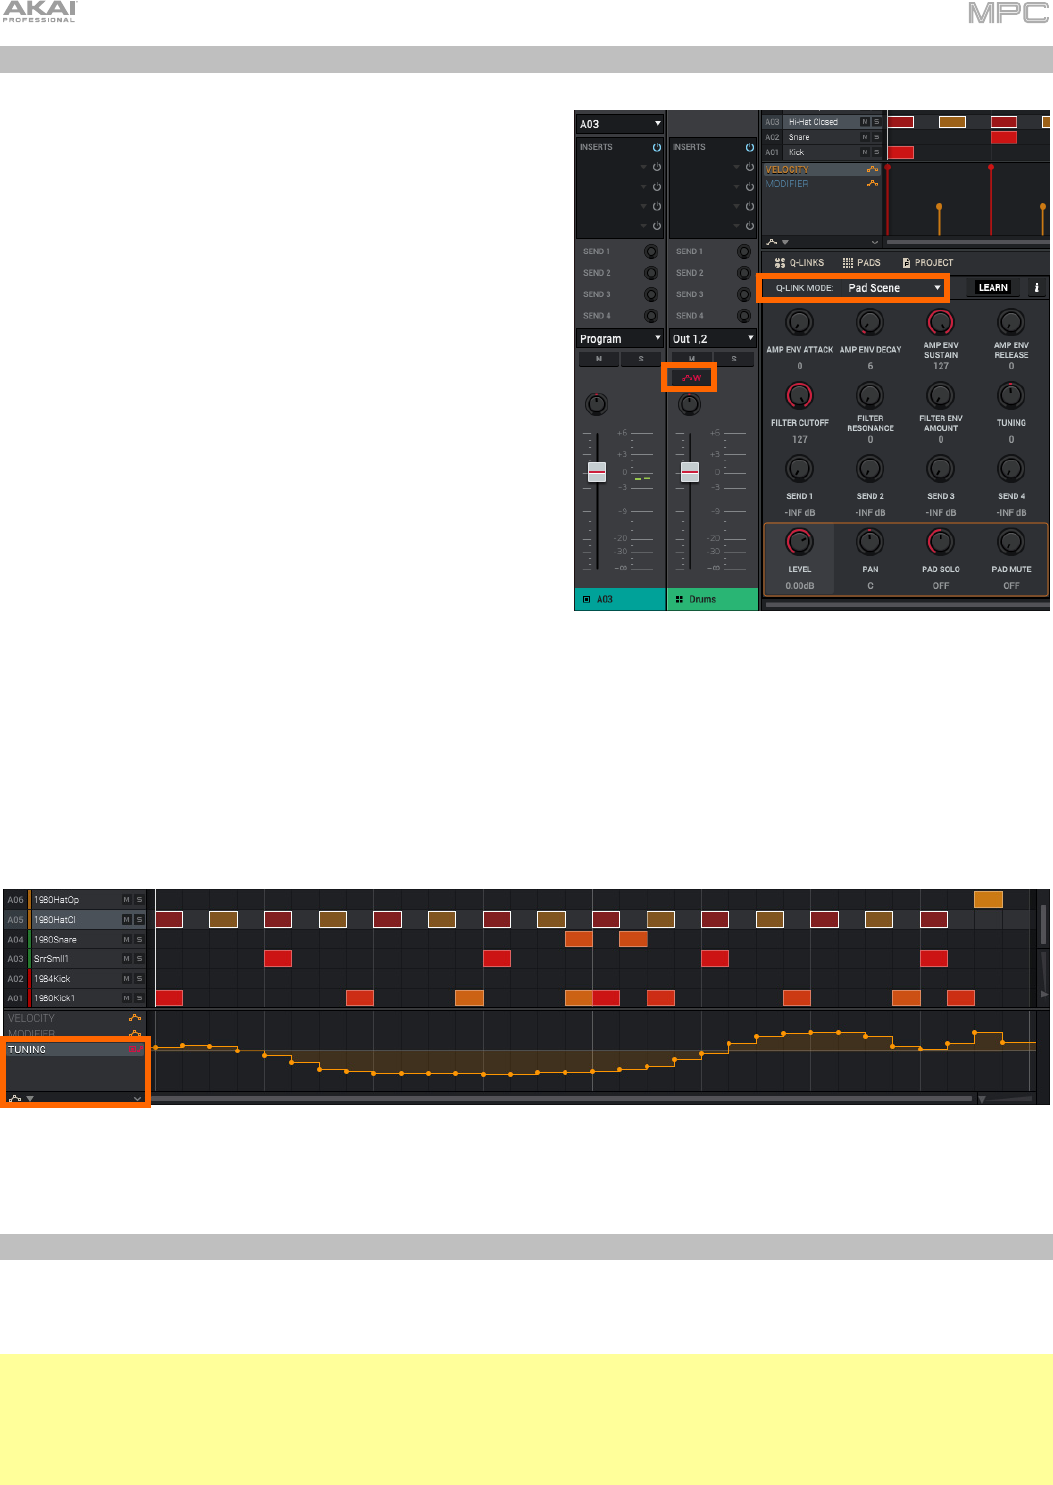Select the Q-Link SEND 2 knob
The image size is (1053, 1485).
870,469
